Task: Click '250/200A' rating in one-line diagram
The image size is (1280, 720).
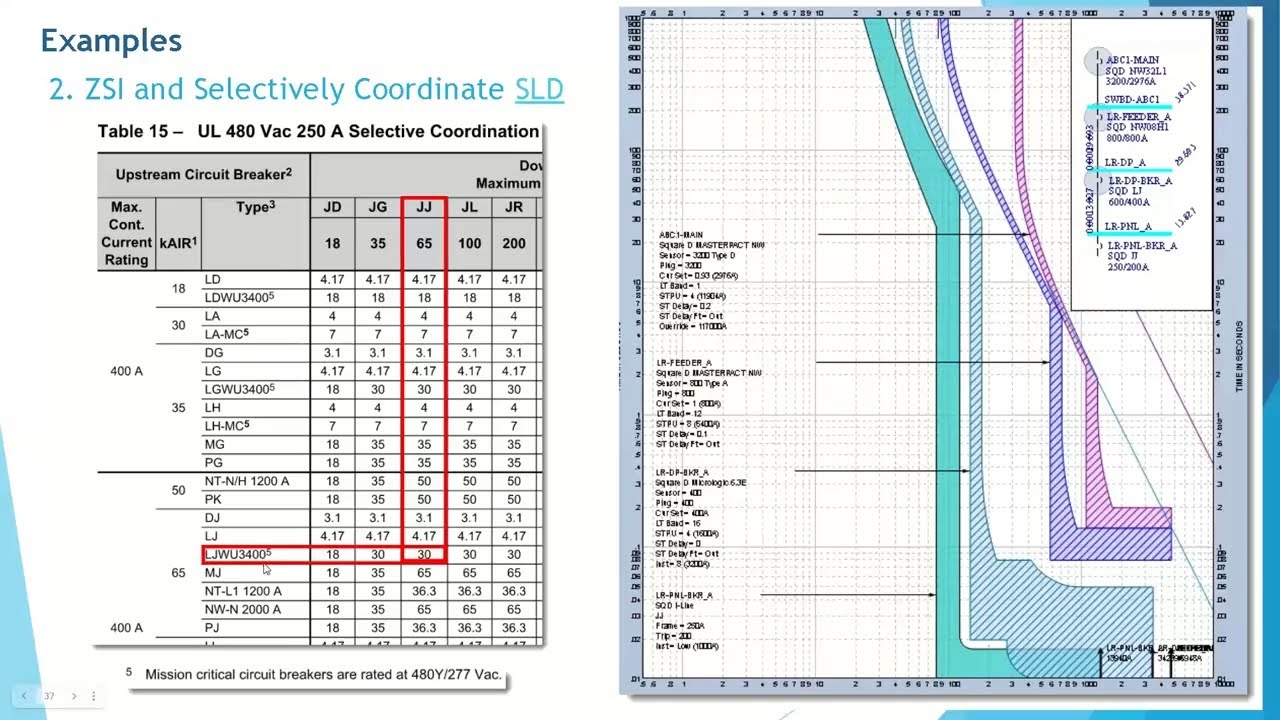Action: pyautogui.click(x=1127, y=267)
